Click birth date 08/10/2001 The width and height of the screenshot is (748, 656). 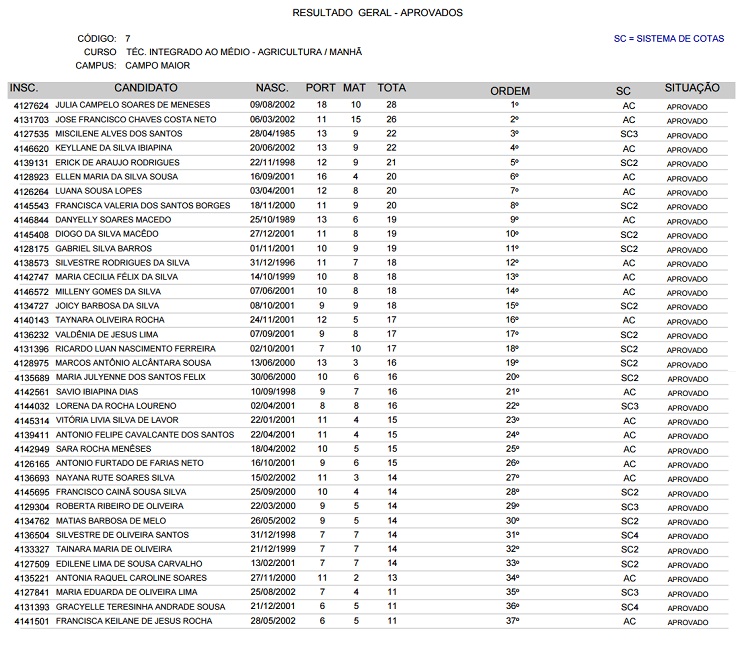tap(272, 305)
